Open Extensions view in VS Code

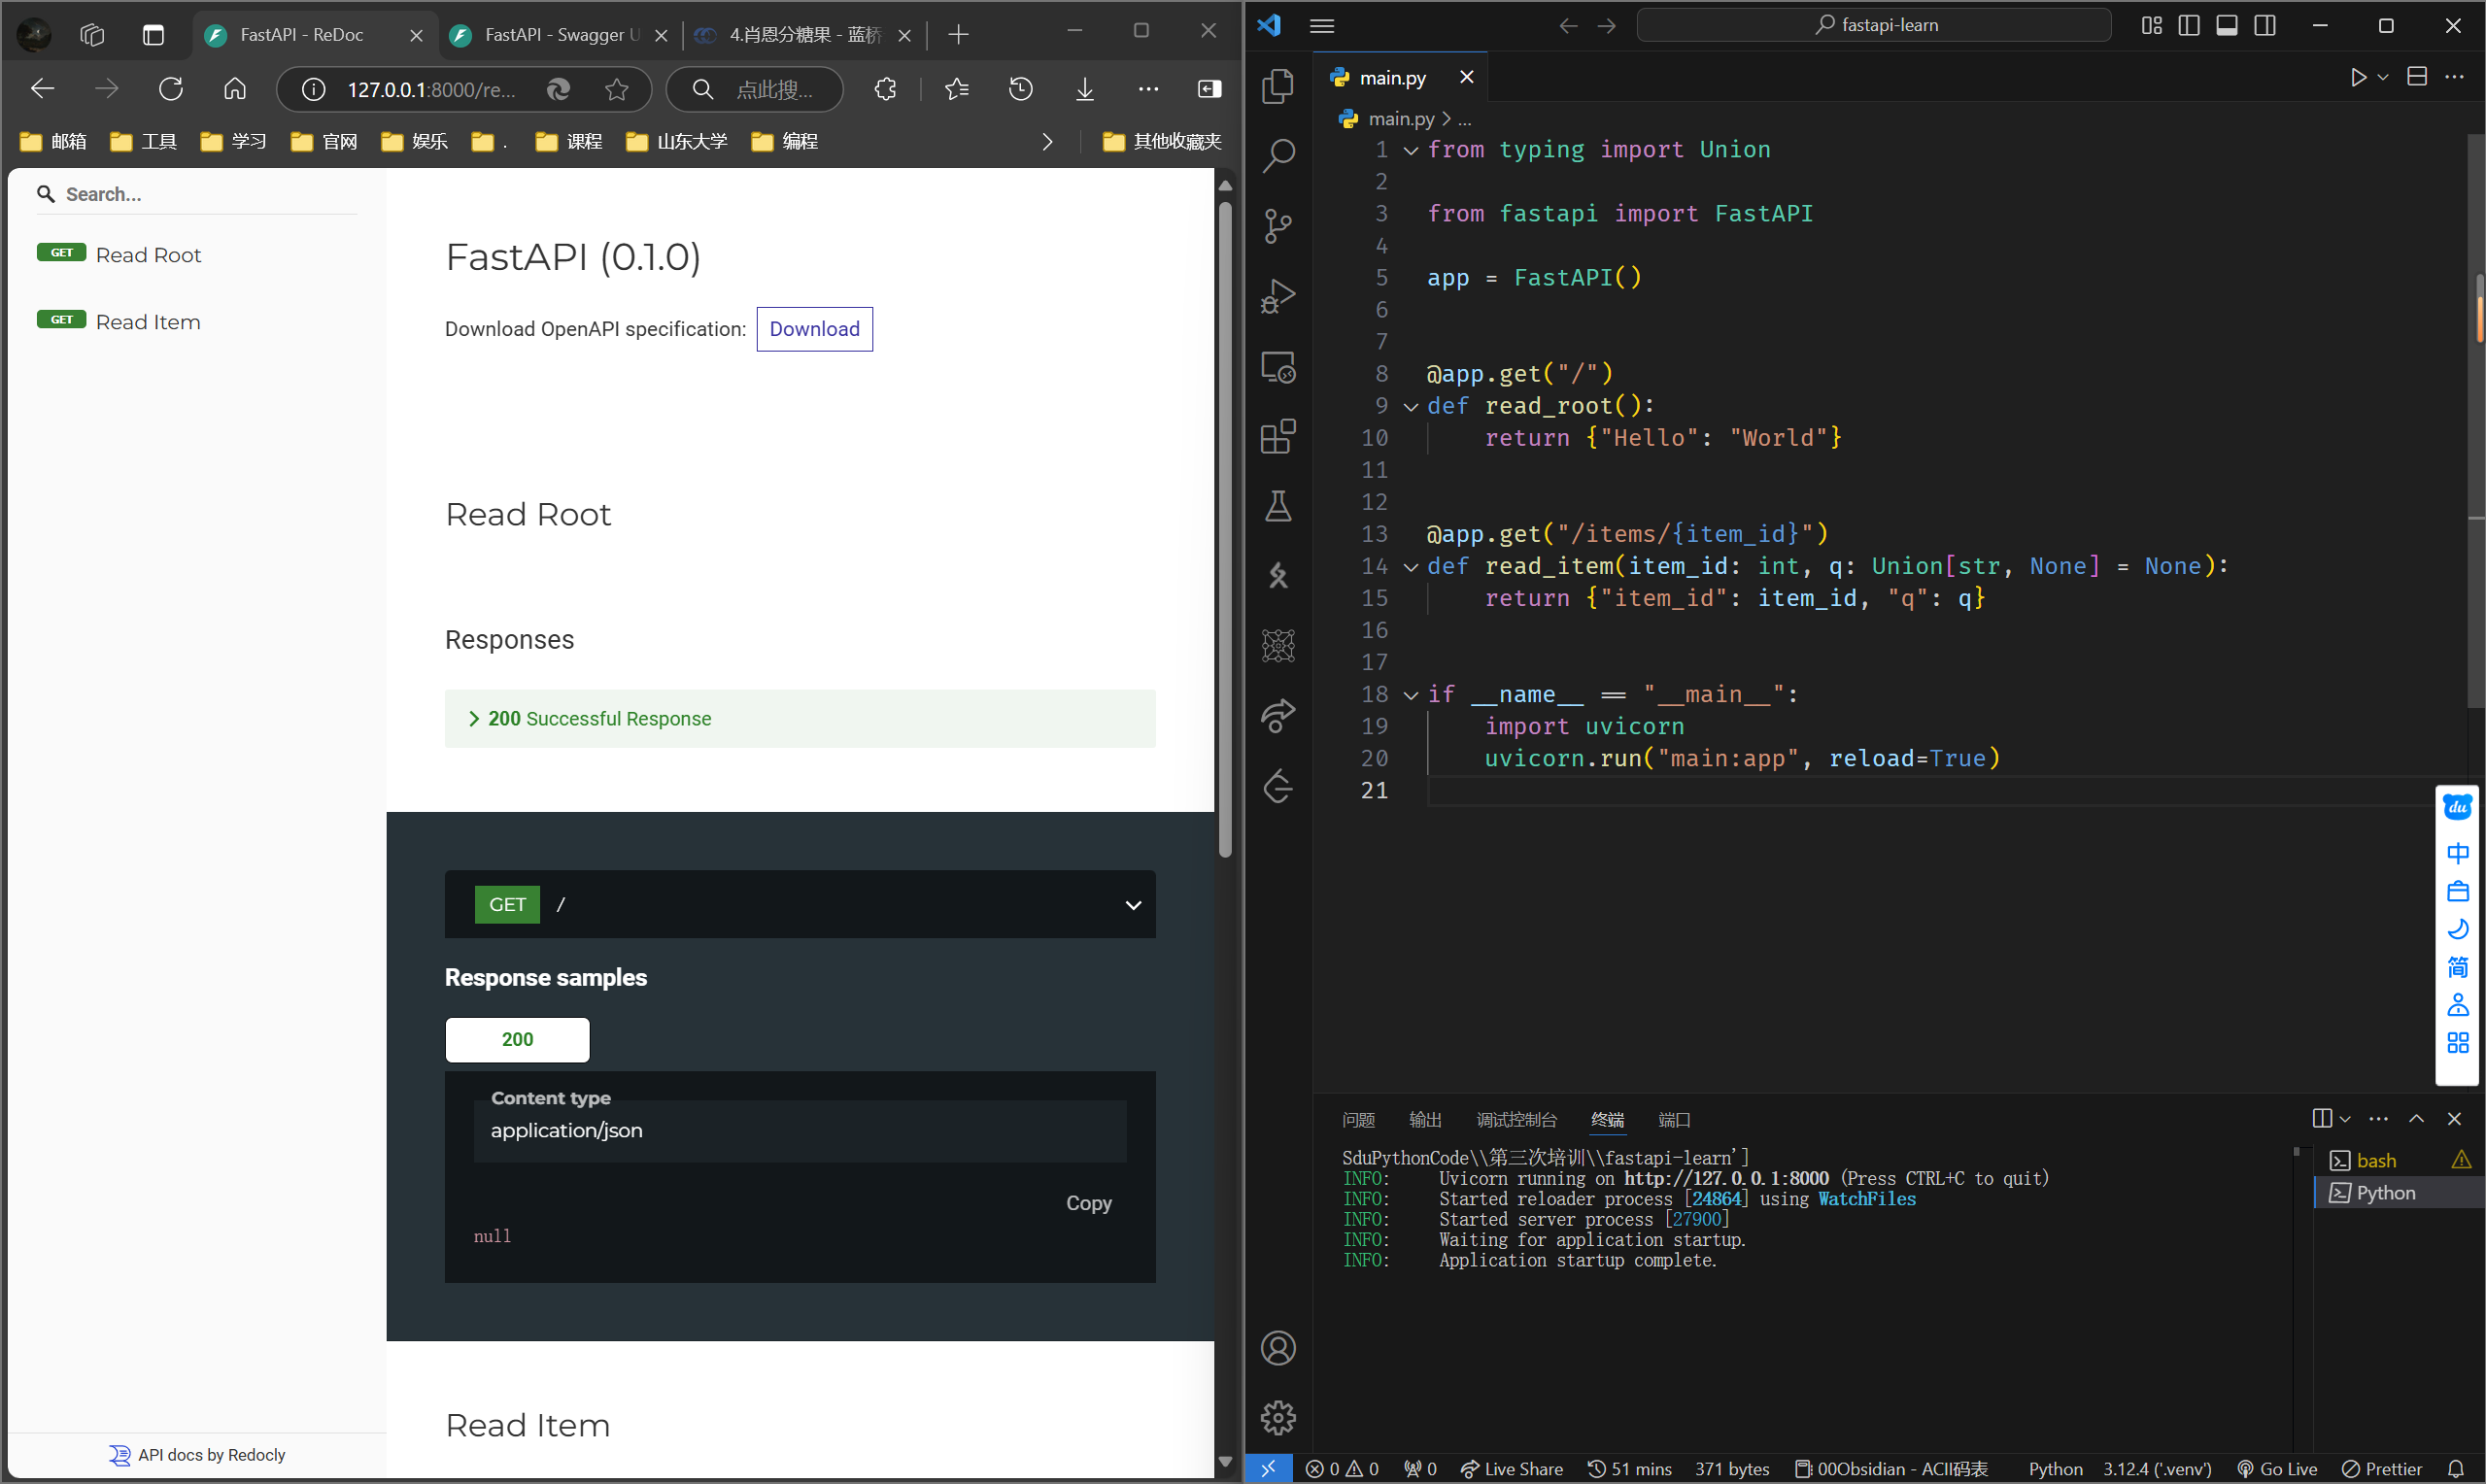pos(1278,437)
